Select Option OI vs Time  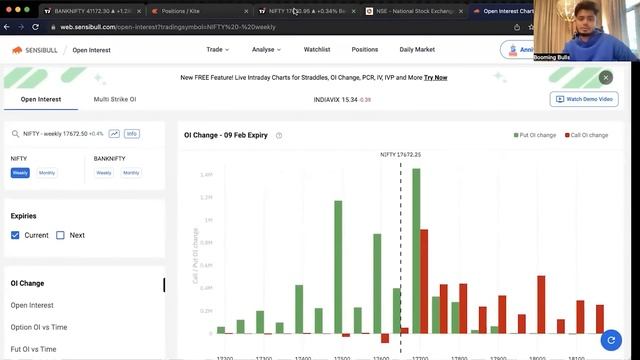pos(39,327)
